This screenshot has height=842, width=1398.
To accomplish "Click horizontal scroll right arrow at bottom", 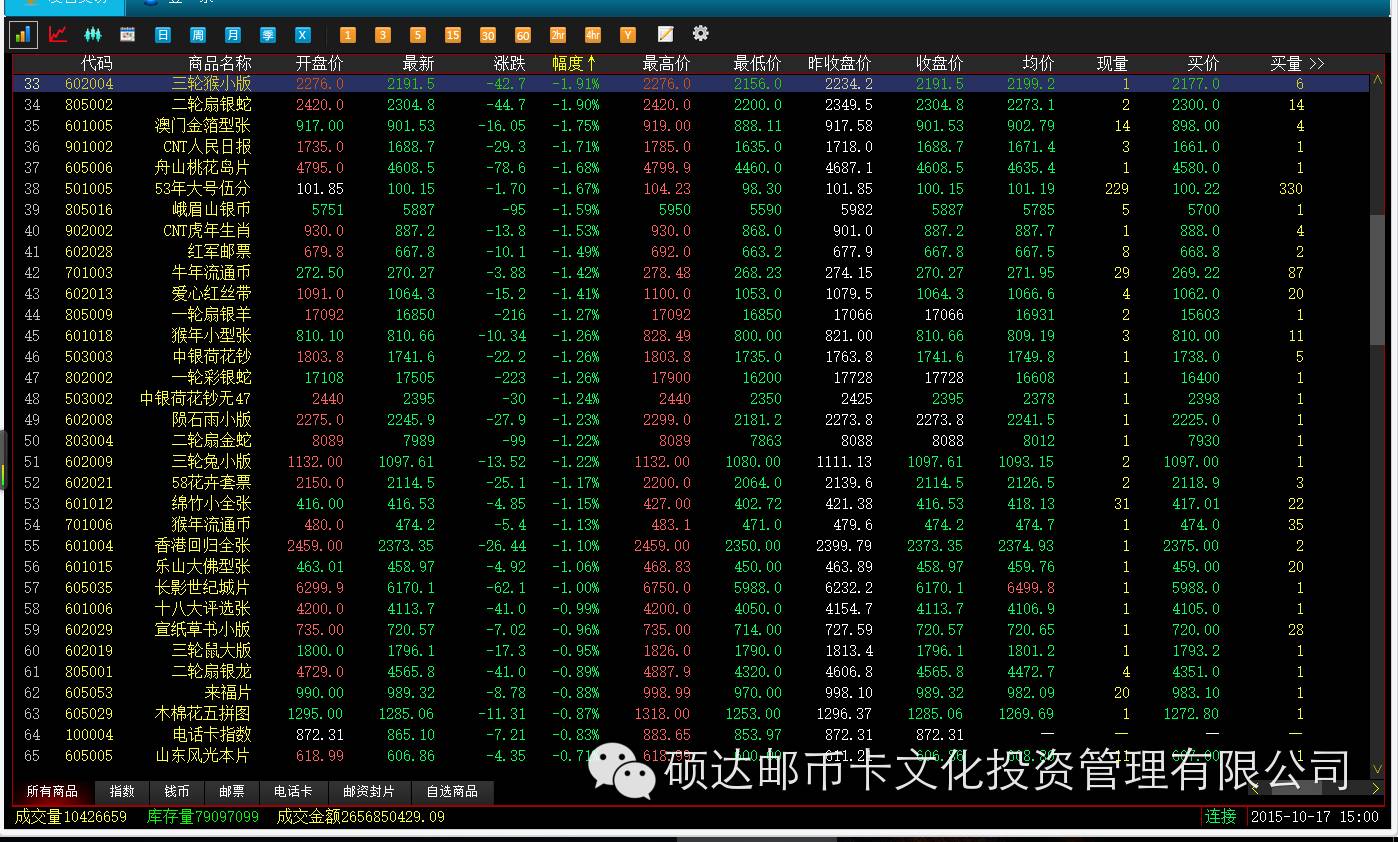I will pyautogui.click(x=1376, y=789).
